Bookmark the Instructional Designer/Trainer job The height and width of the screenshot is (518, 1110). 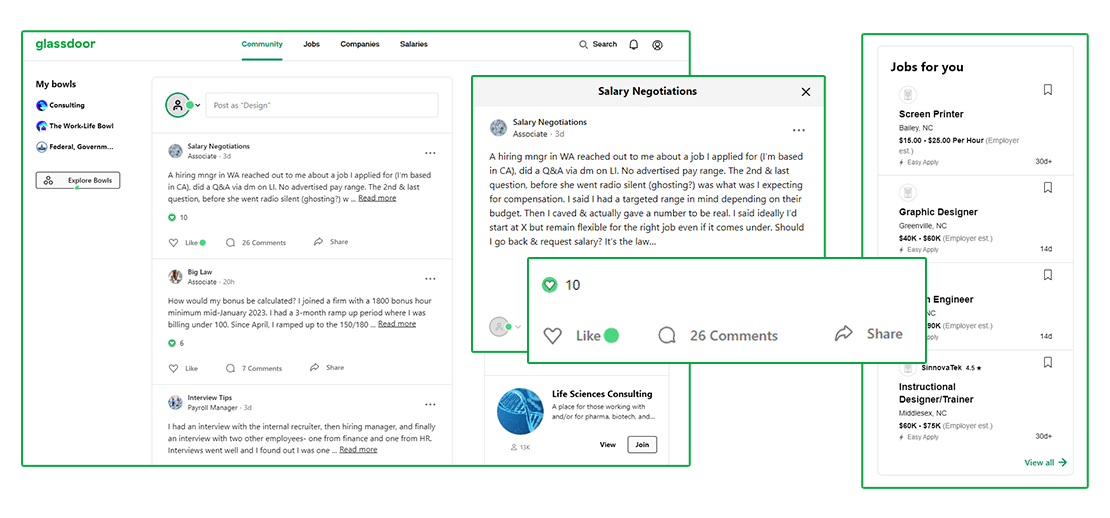(1048, 362)
